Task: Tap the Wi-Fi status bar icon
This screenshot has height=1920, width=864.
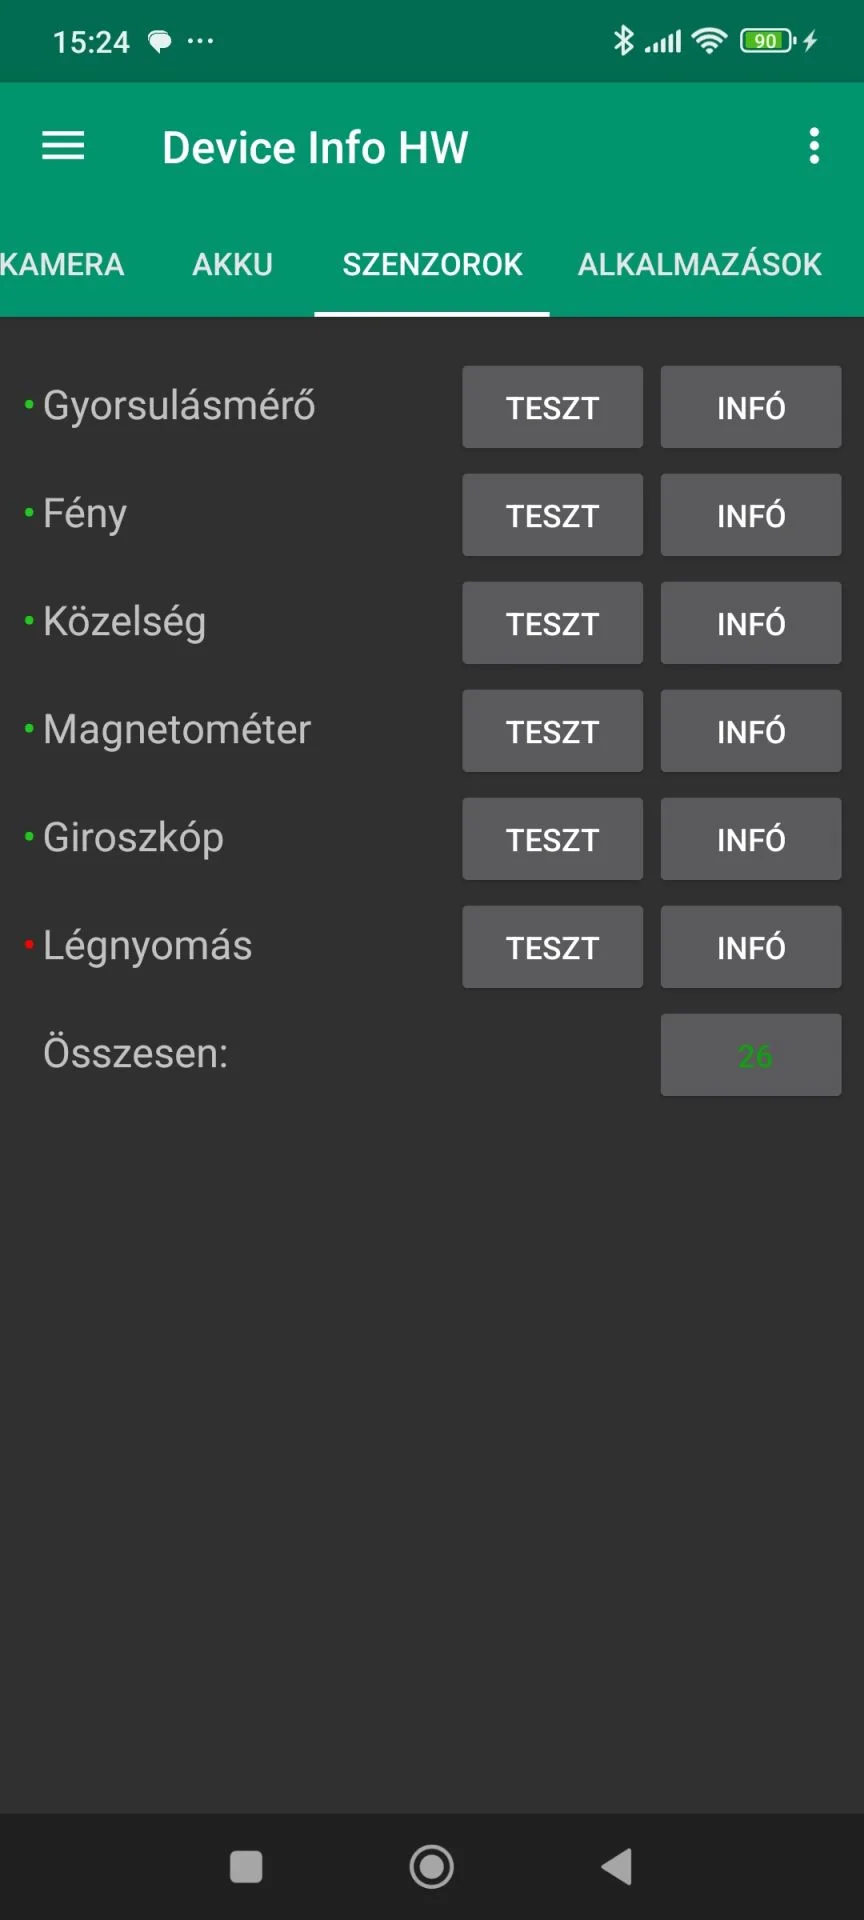Action: click(x=709, y=41)
